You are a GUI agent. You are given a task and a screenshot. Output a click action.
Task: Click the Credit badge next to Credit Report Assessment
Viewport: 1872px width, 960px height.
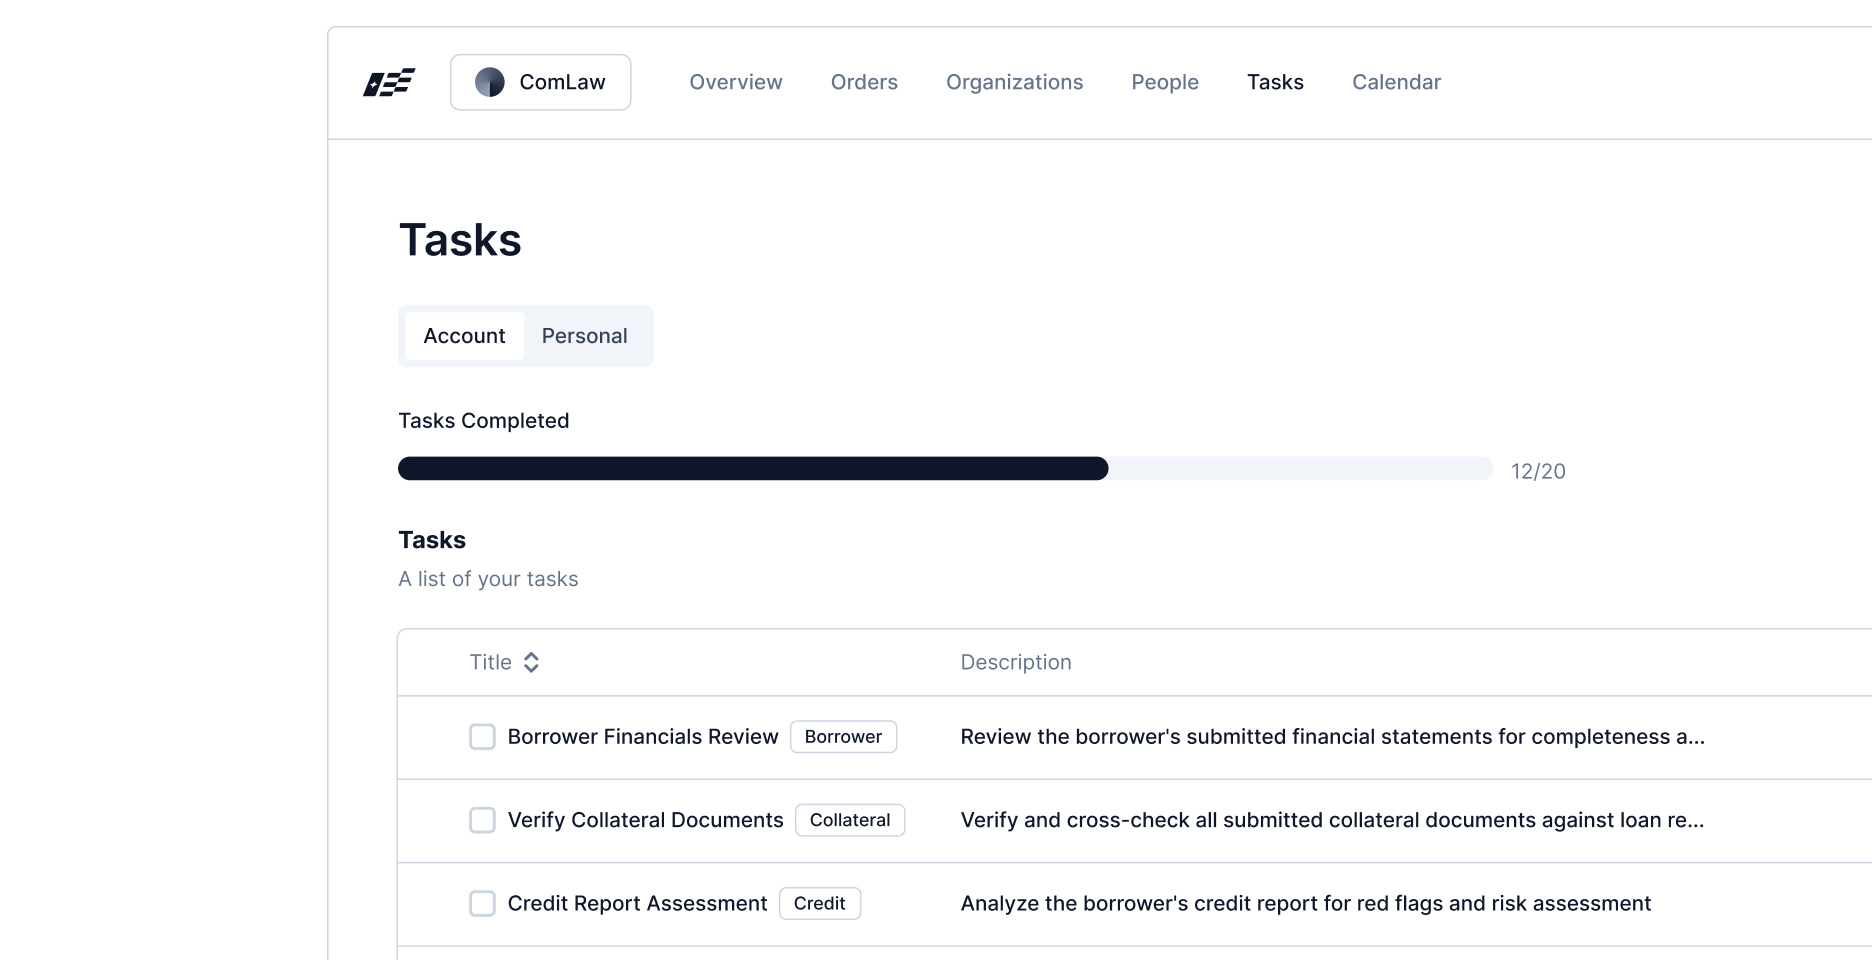(820, 903)
